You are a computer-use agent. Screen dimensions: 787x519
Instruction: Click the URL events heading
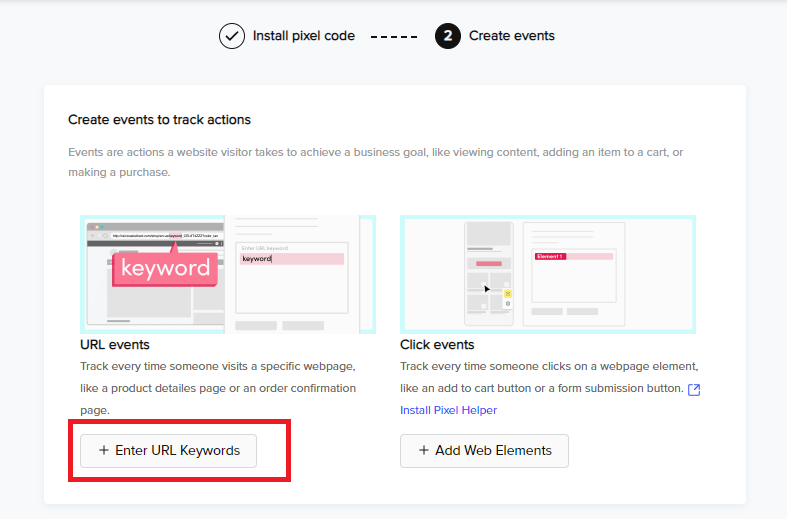115,345
